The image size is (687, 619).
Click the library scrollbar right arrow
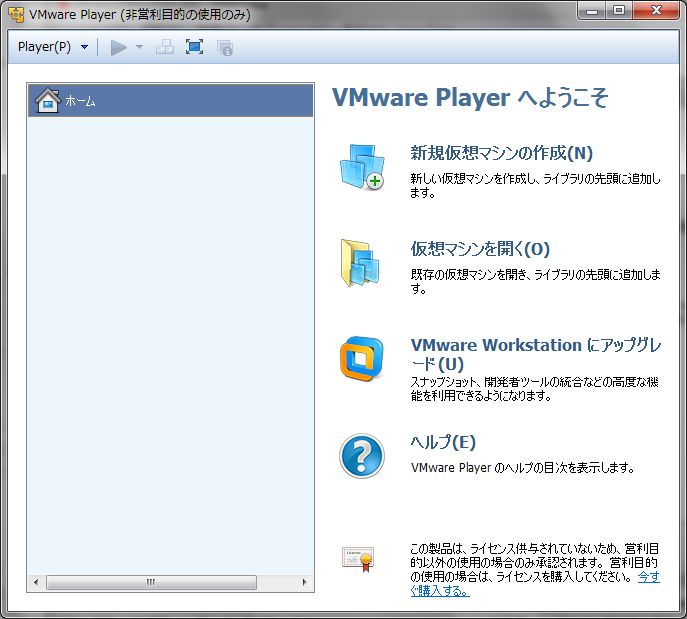[x=305, y=582]
